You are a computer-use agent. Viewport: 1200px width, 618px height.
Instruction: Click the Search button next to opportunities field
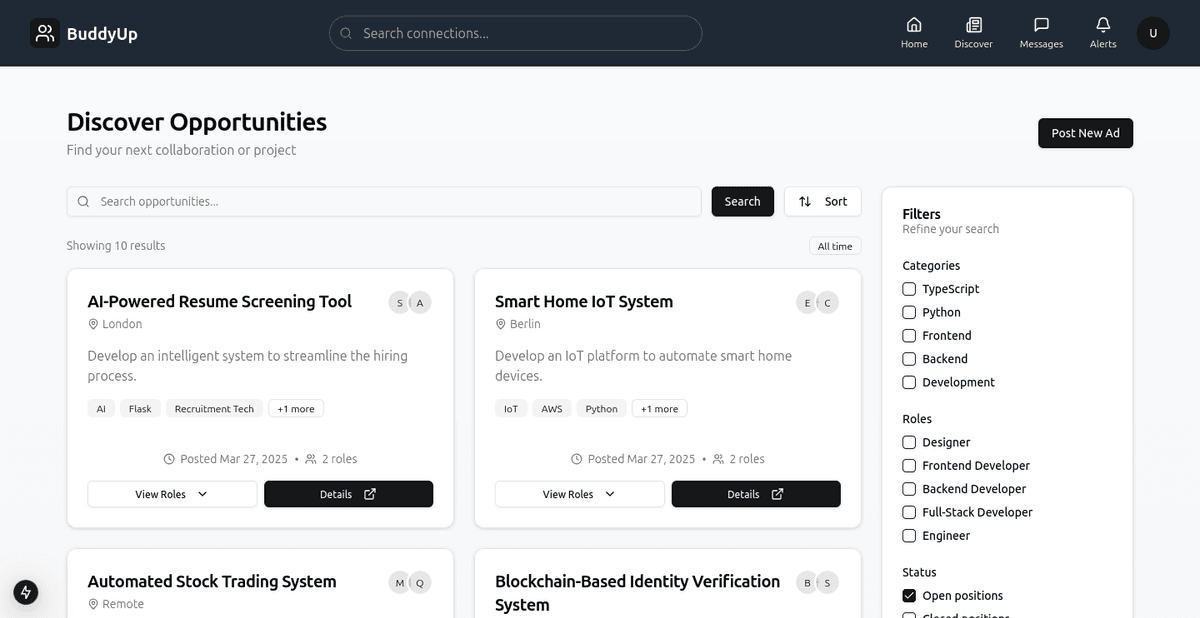point(742,201)
